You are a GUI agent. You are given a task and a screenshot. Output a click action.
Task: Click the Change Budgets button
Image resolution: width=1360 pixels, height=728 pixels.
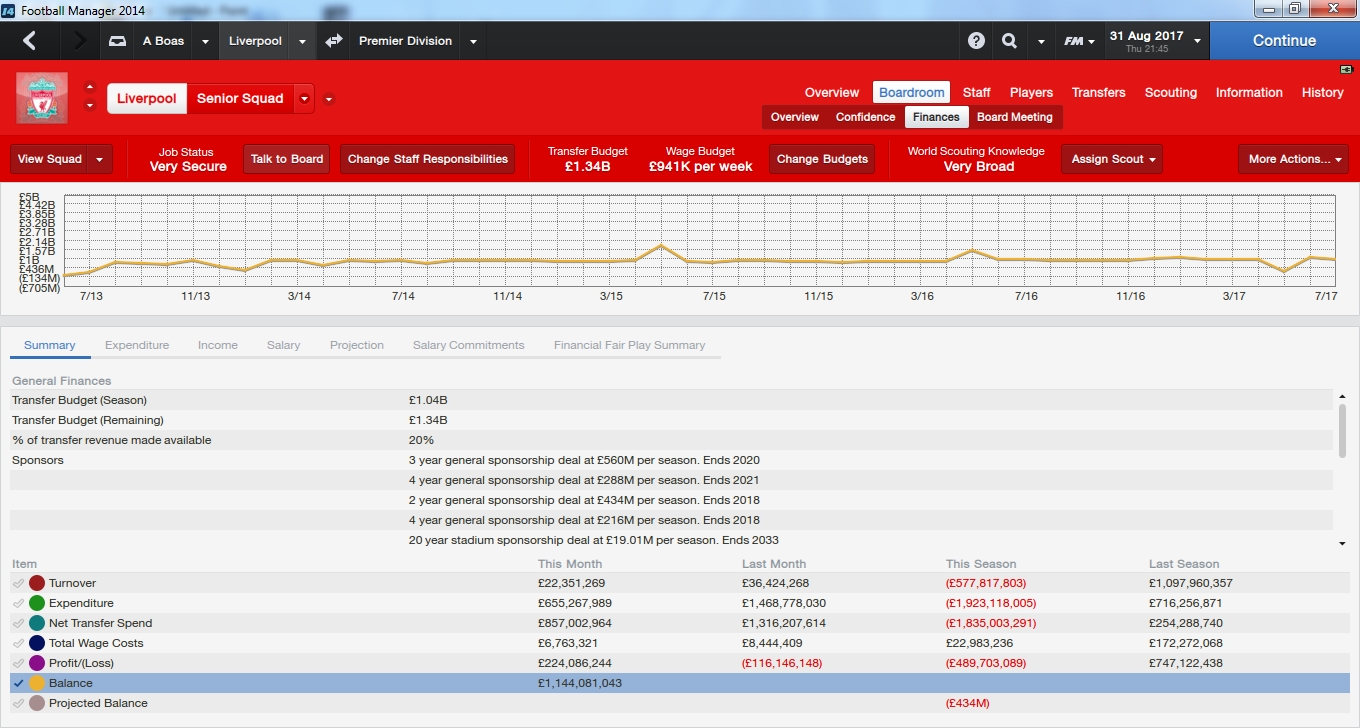coord(823,159)
